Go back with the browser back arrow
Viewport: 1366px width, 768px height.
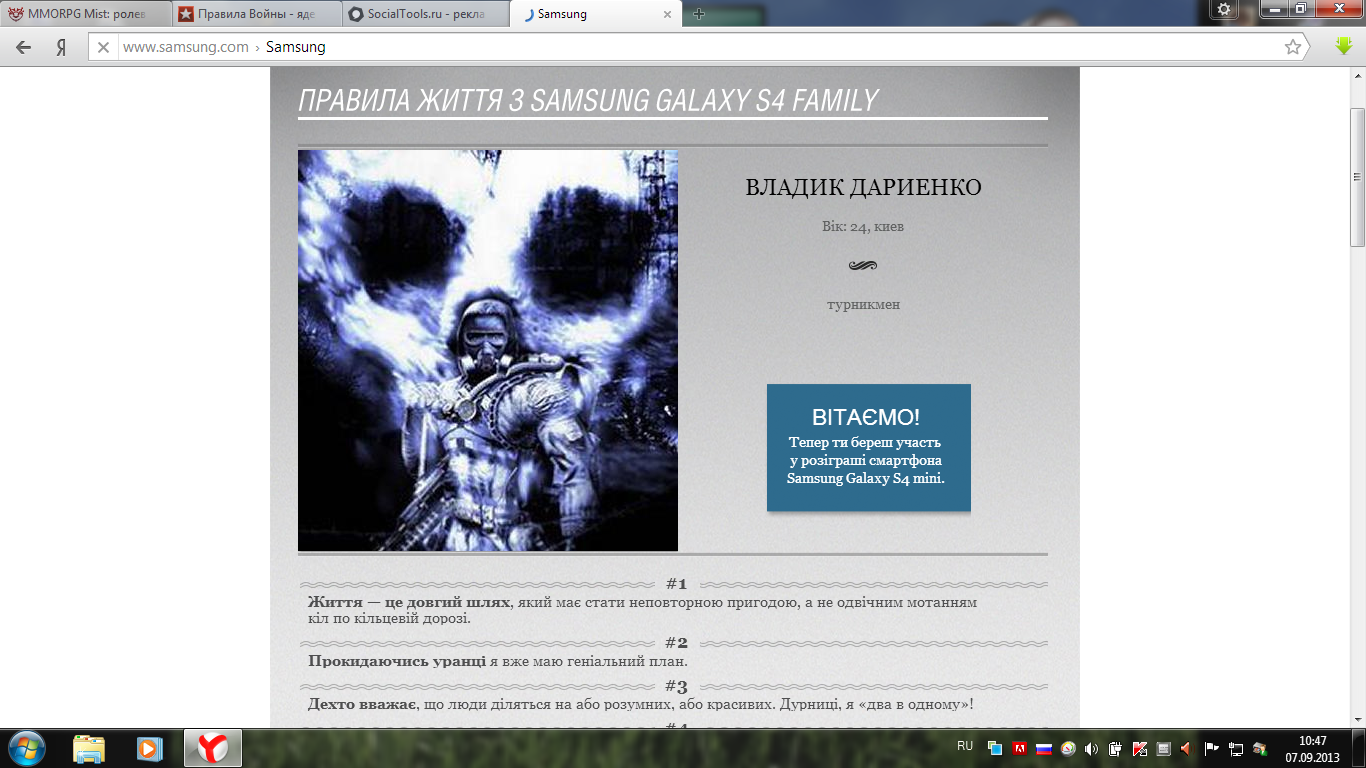24,47
